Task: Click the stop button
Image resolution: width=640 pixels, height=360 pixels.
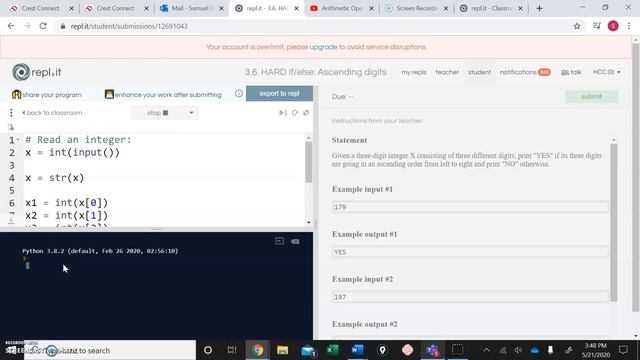Action: click(158, 113)
